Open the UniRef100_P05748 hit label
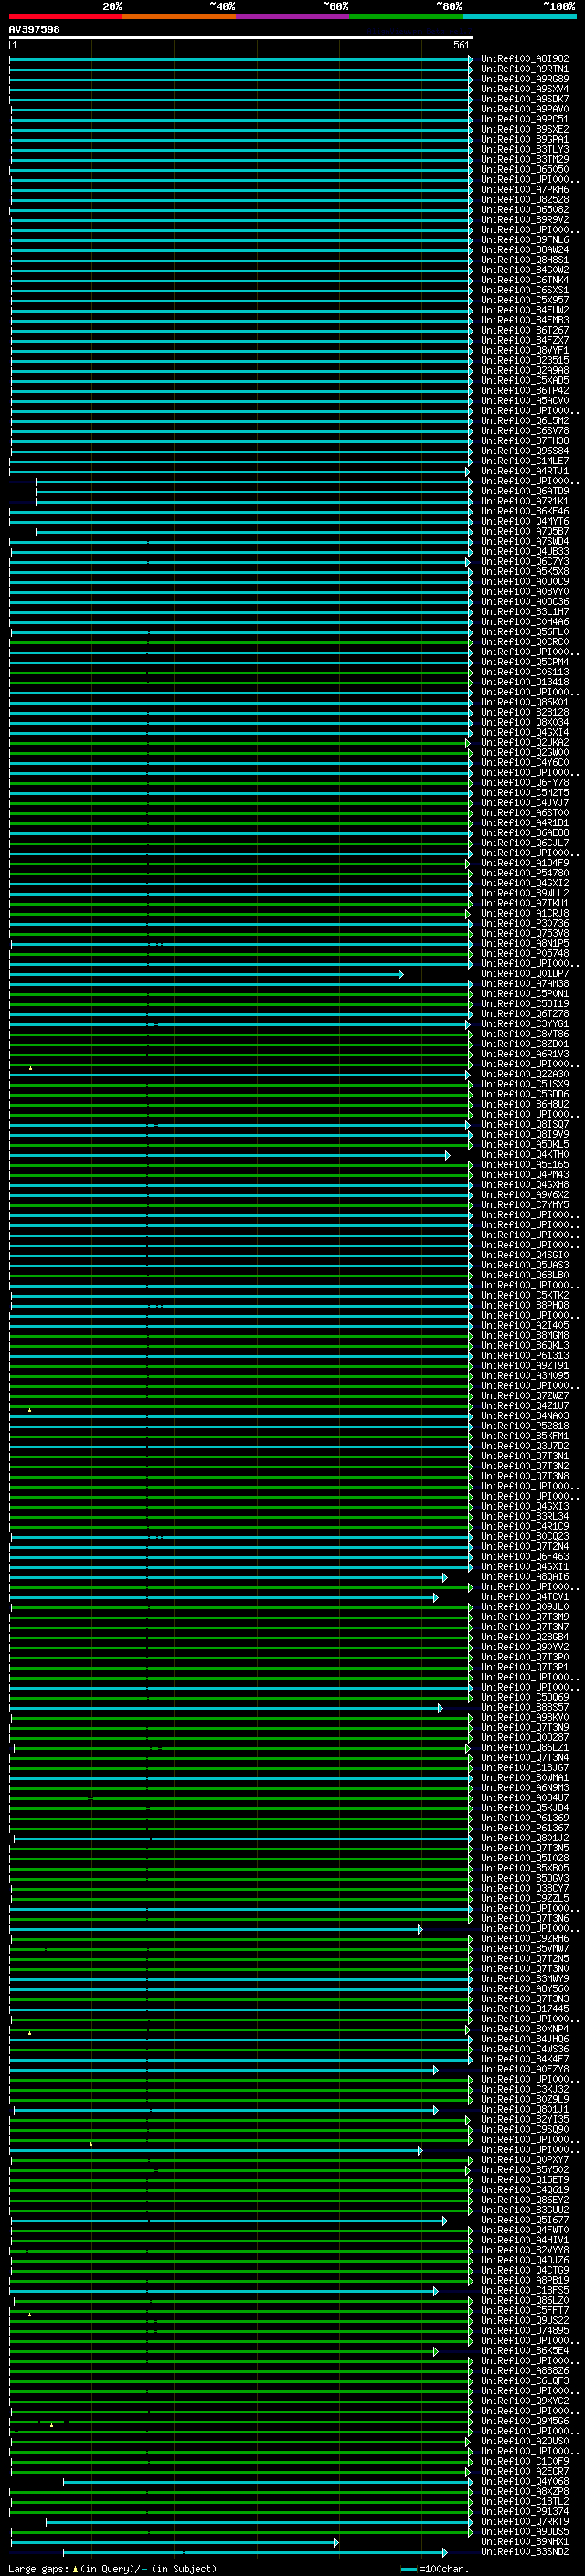Viewport: 585px width, 2576px height. (524, 954)
